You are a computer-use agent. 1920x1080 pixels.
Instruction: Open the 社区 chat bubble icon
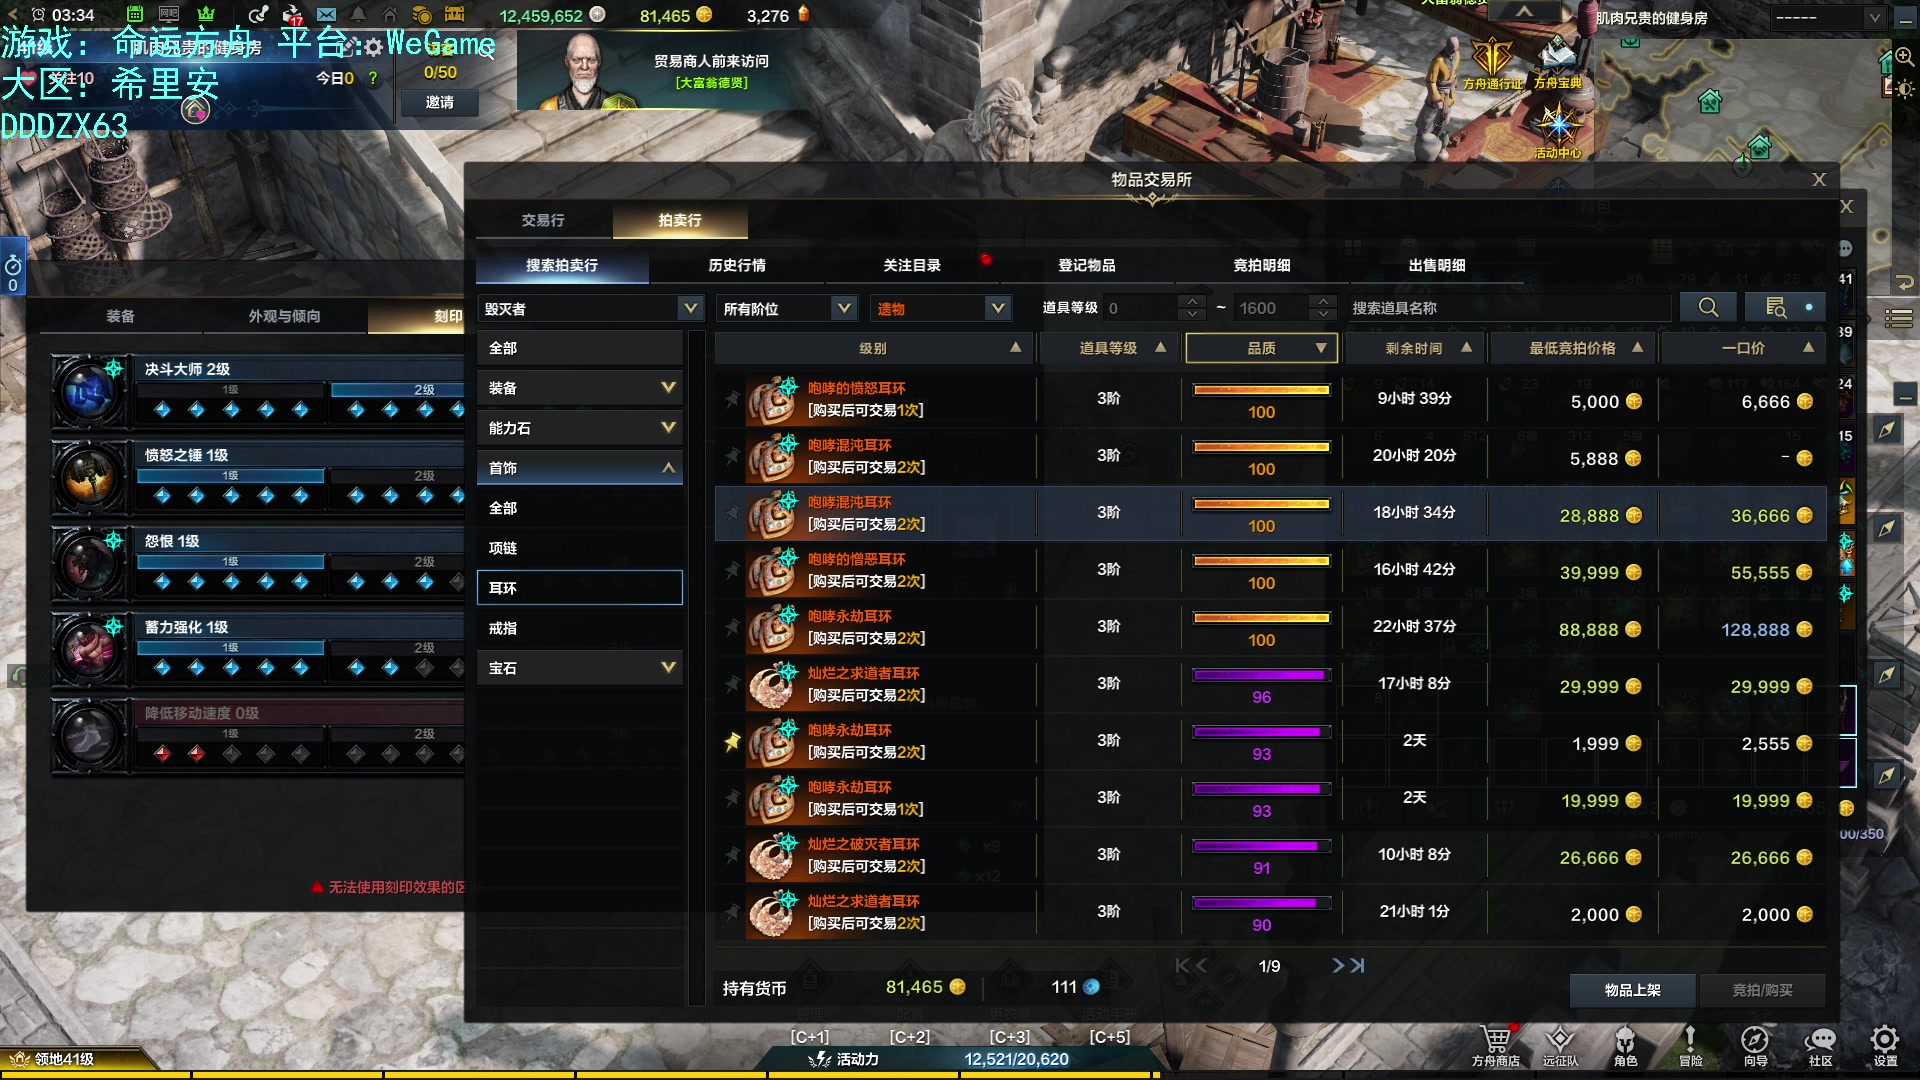coord(1820,1039)
